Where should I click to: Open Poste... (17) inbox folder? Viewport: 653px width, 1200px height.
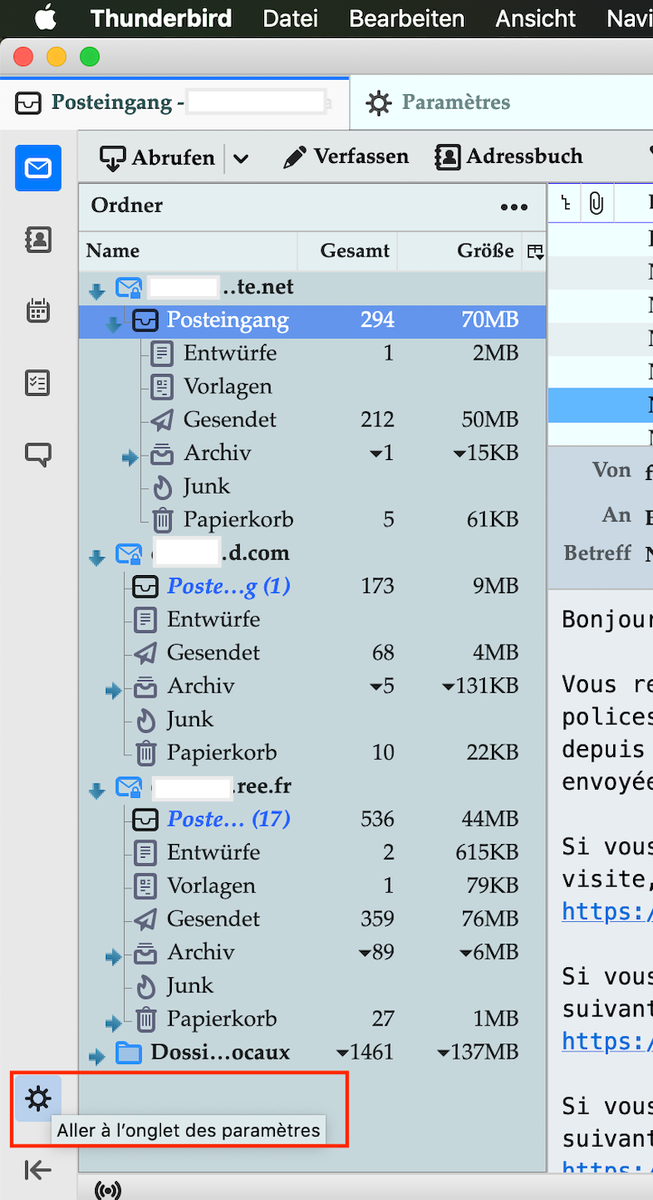coord(312,818)
